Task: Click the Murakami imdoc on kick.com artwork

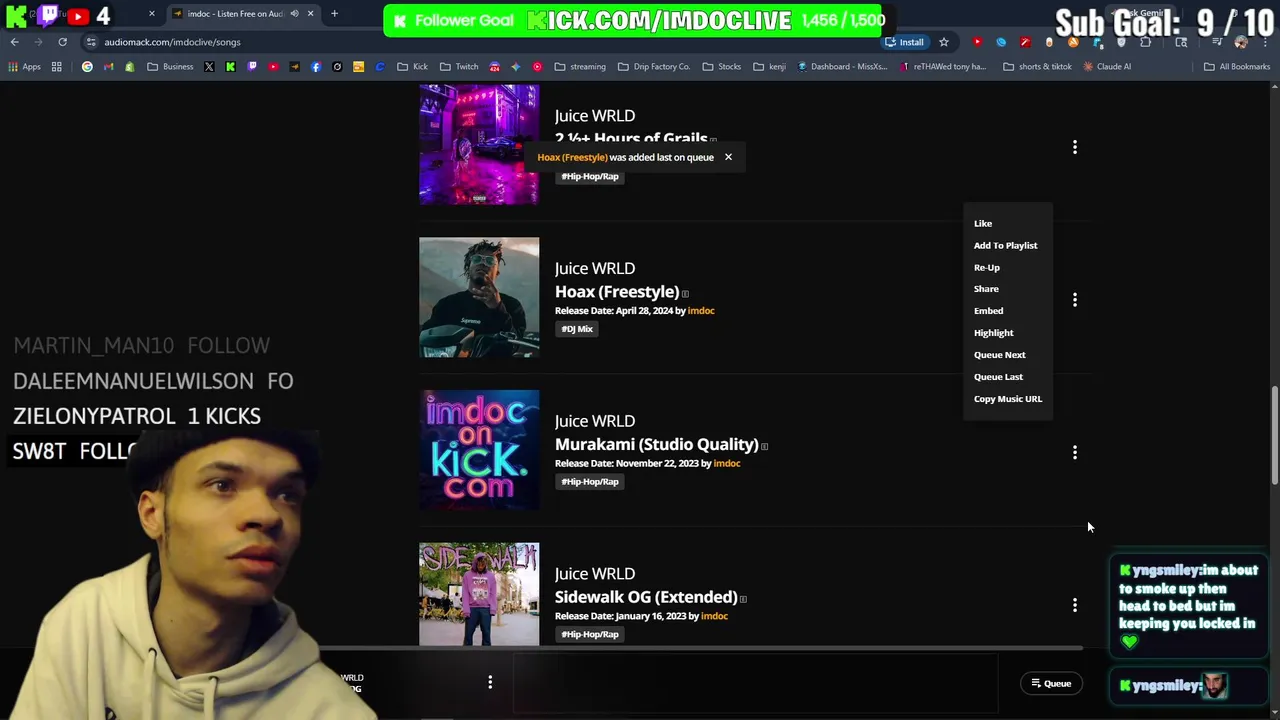Action: [479, 450]
